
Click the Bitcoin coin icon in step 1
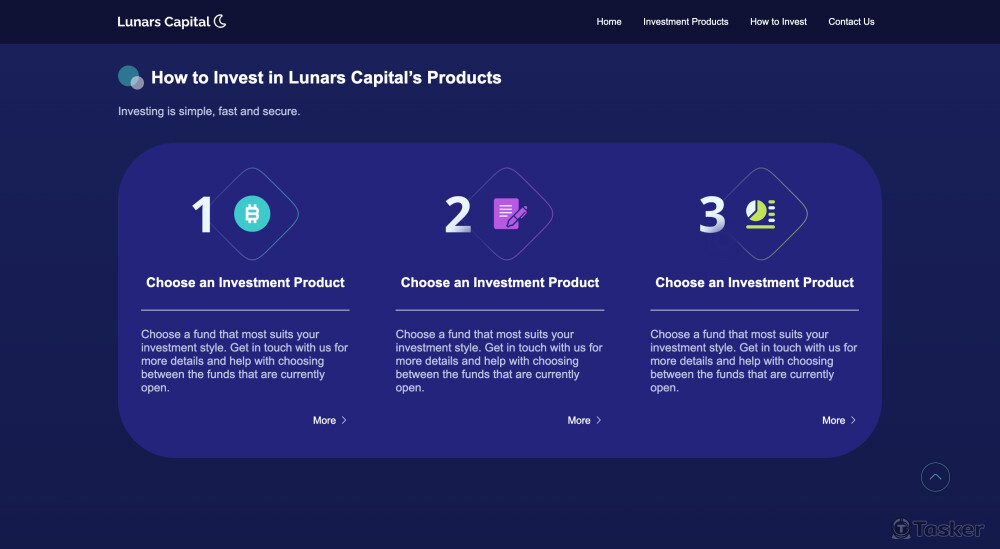tap(252, 213)
